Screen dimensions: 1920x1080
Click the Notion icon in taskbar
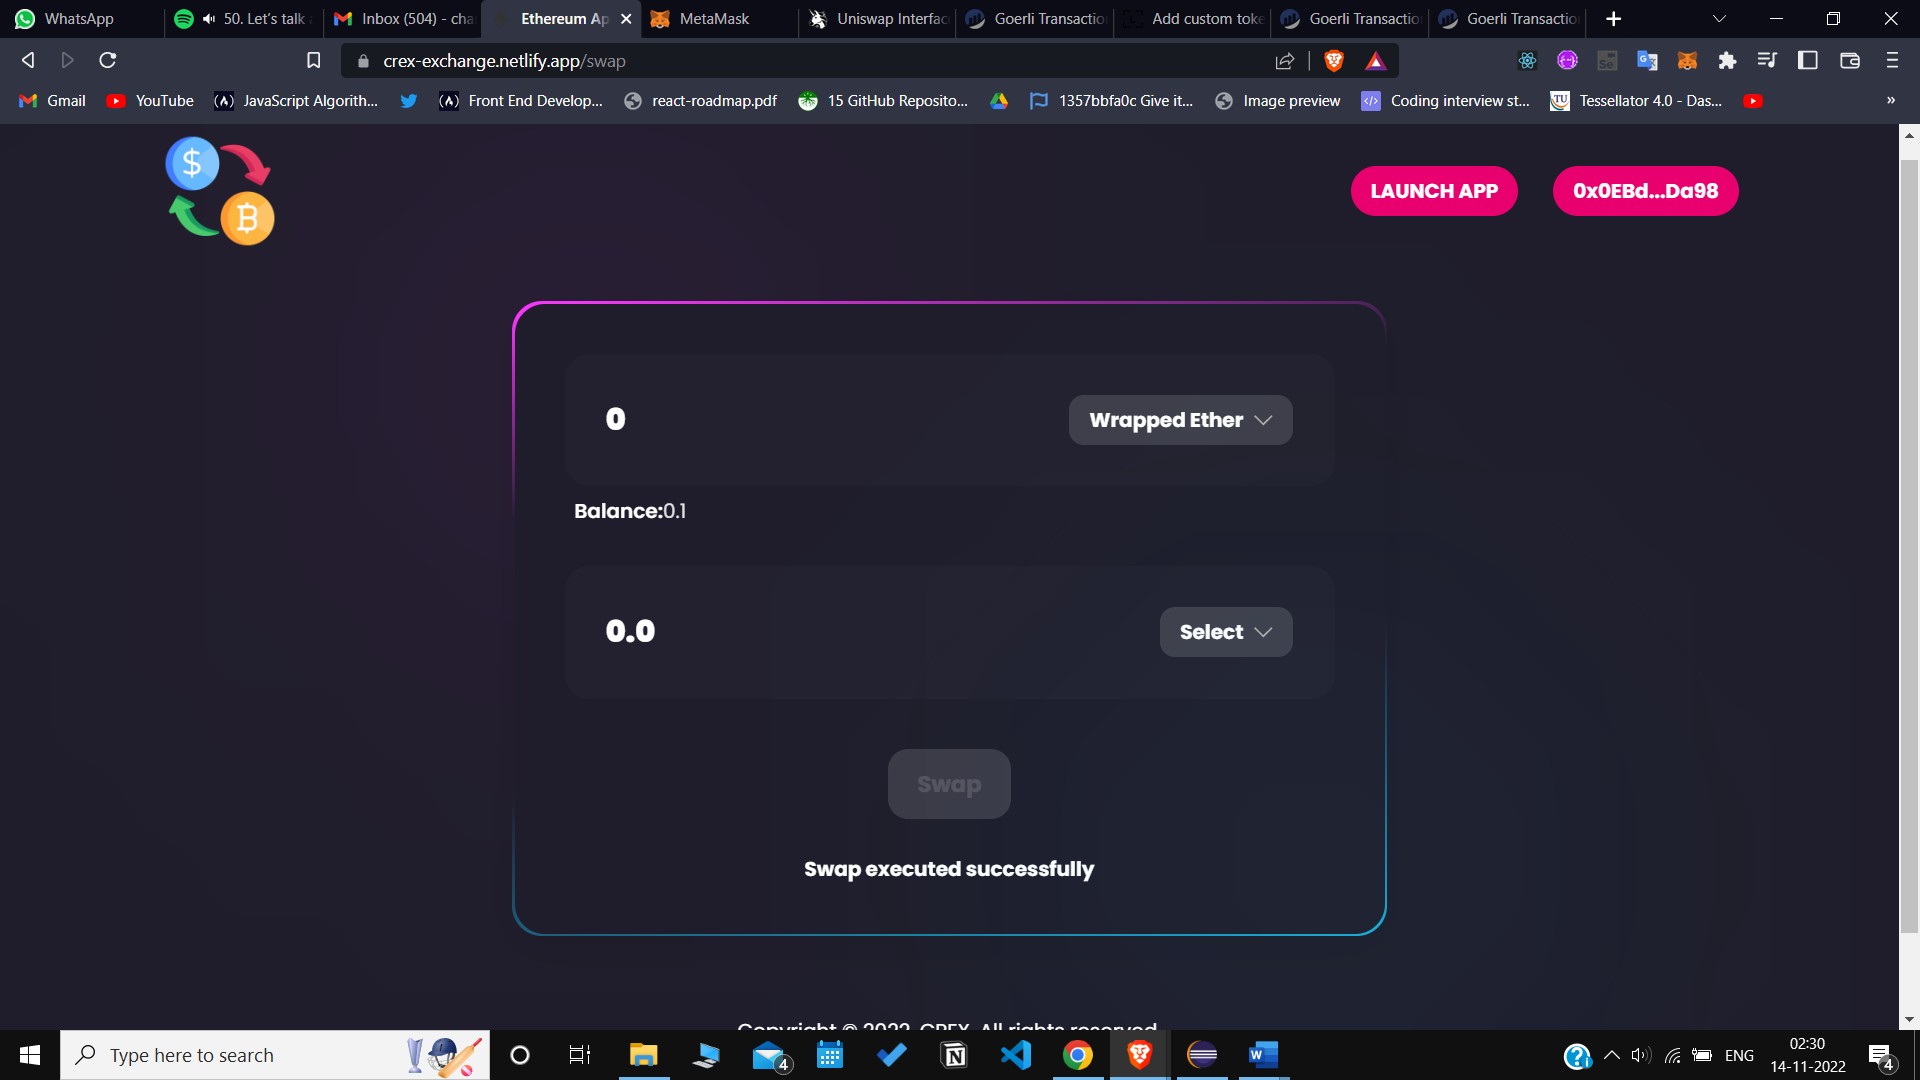[x=953, y=1055]
